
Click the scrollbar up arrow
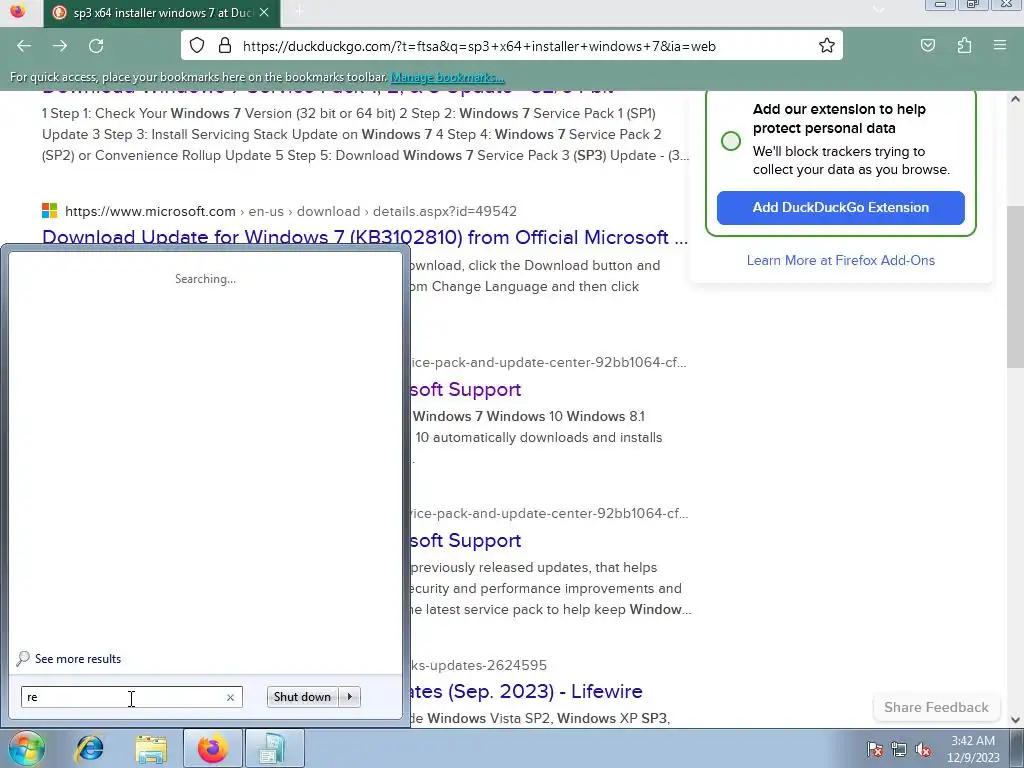pos(1016,99)
